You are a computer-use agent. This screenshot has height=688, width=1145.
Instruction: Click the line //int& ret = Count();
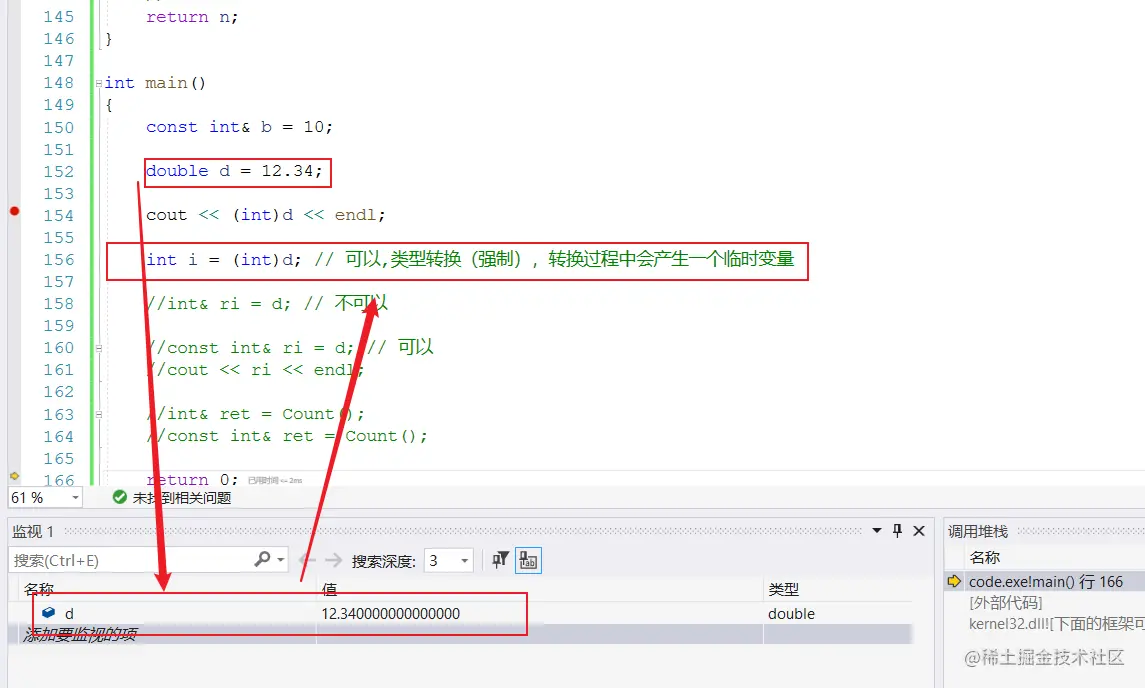pyautogui.click(x=255, y=414)
